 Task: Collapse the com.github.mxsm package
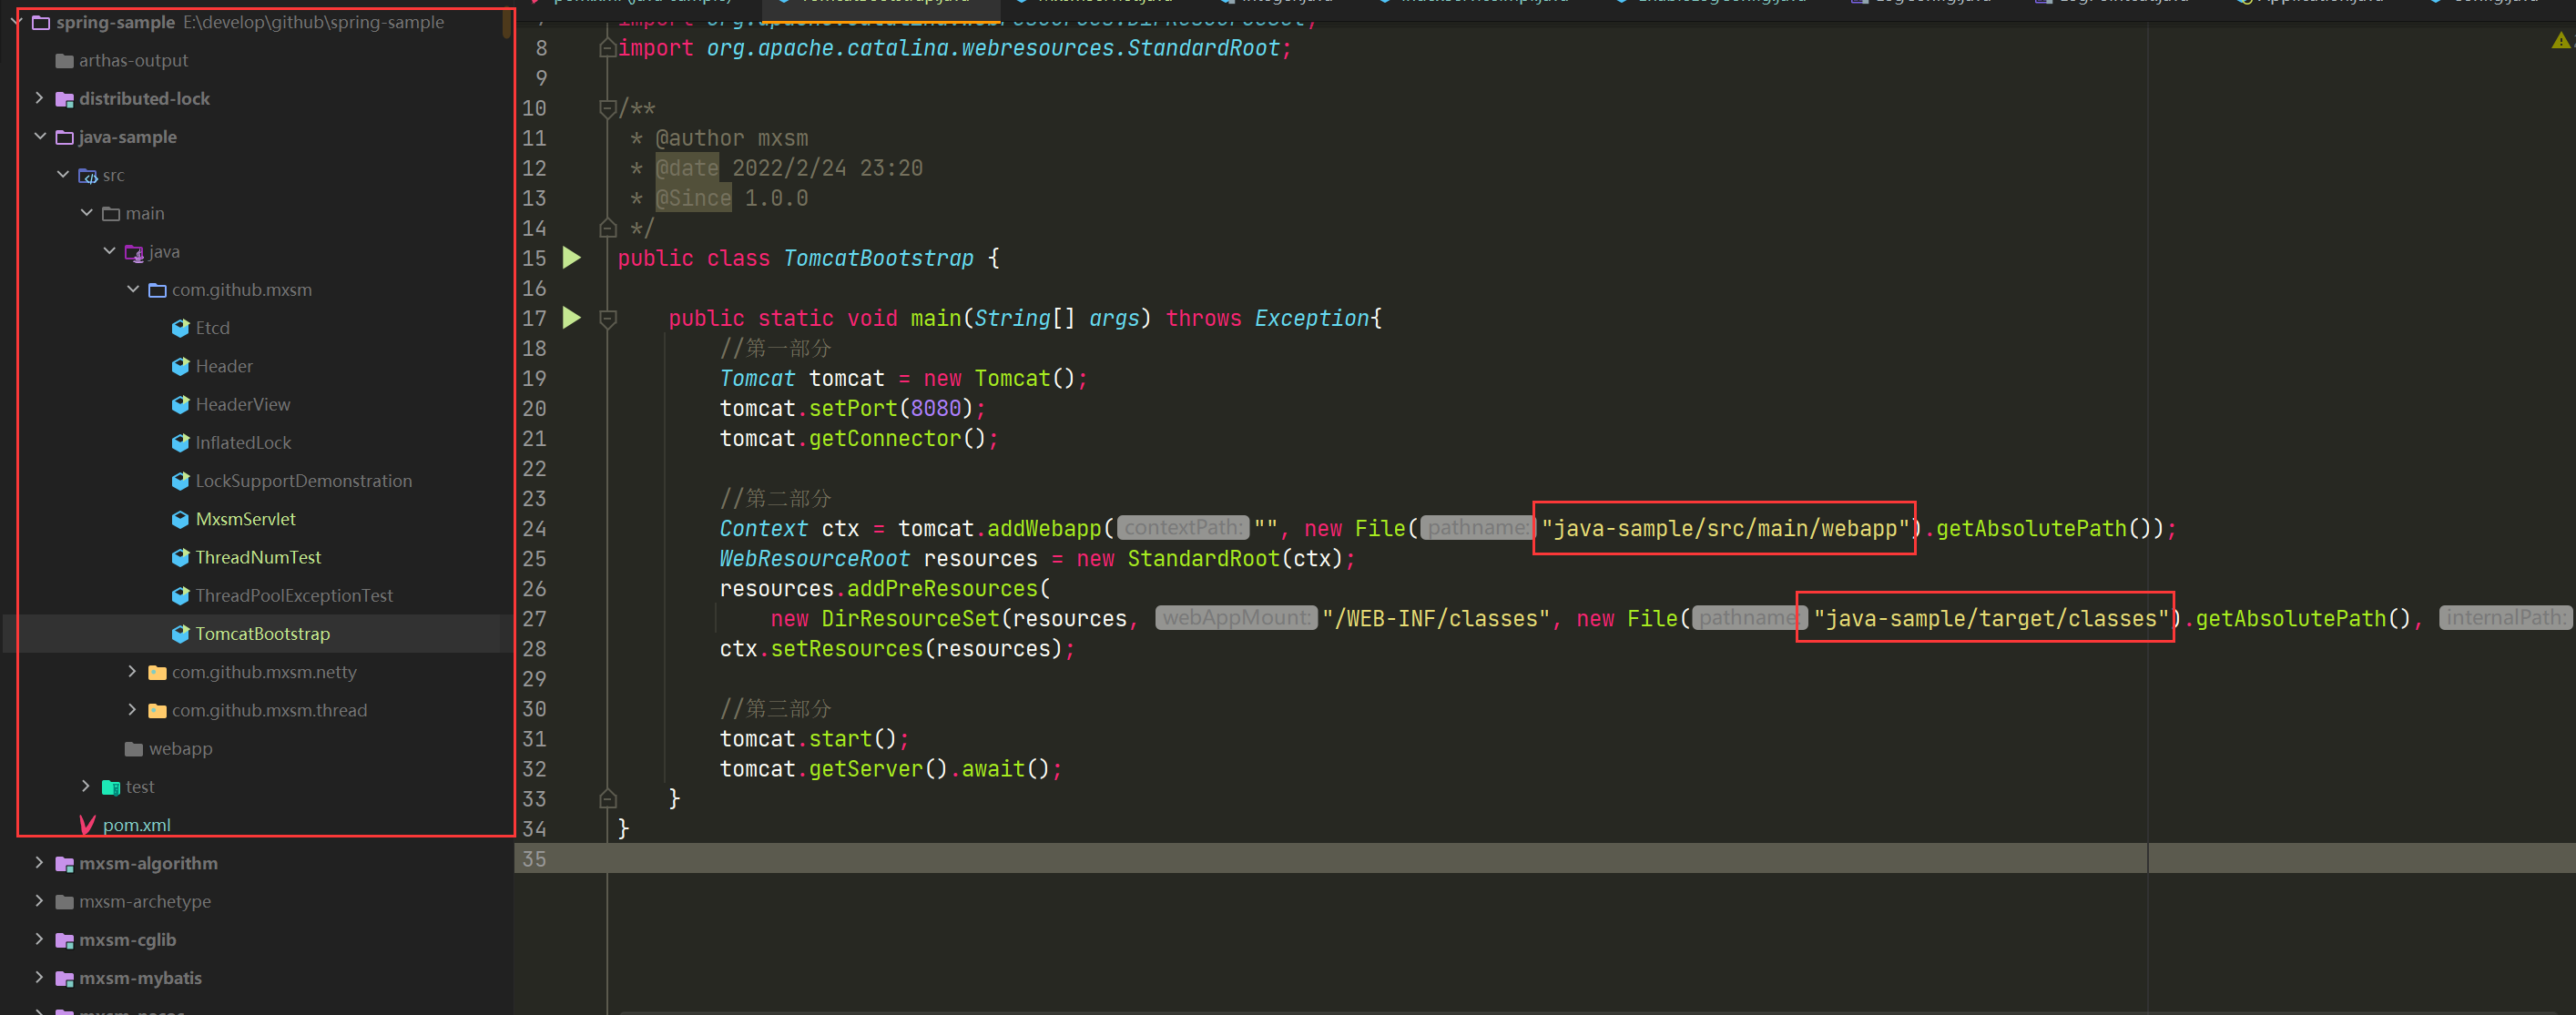tap(132, 289)
